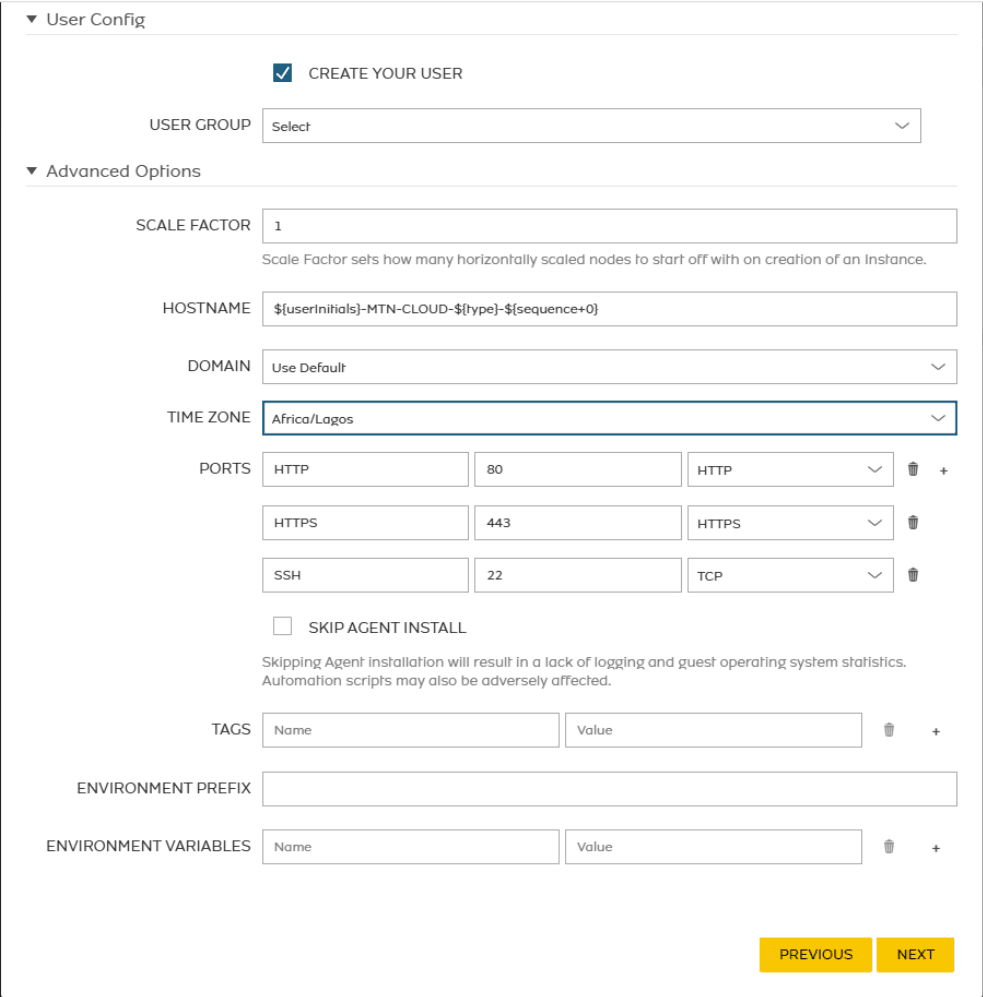
Task: Open the User Group dropdown
Action: pos(591,126)
